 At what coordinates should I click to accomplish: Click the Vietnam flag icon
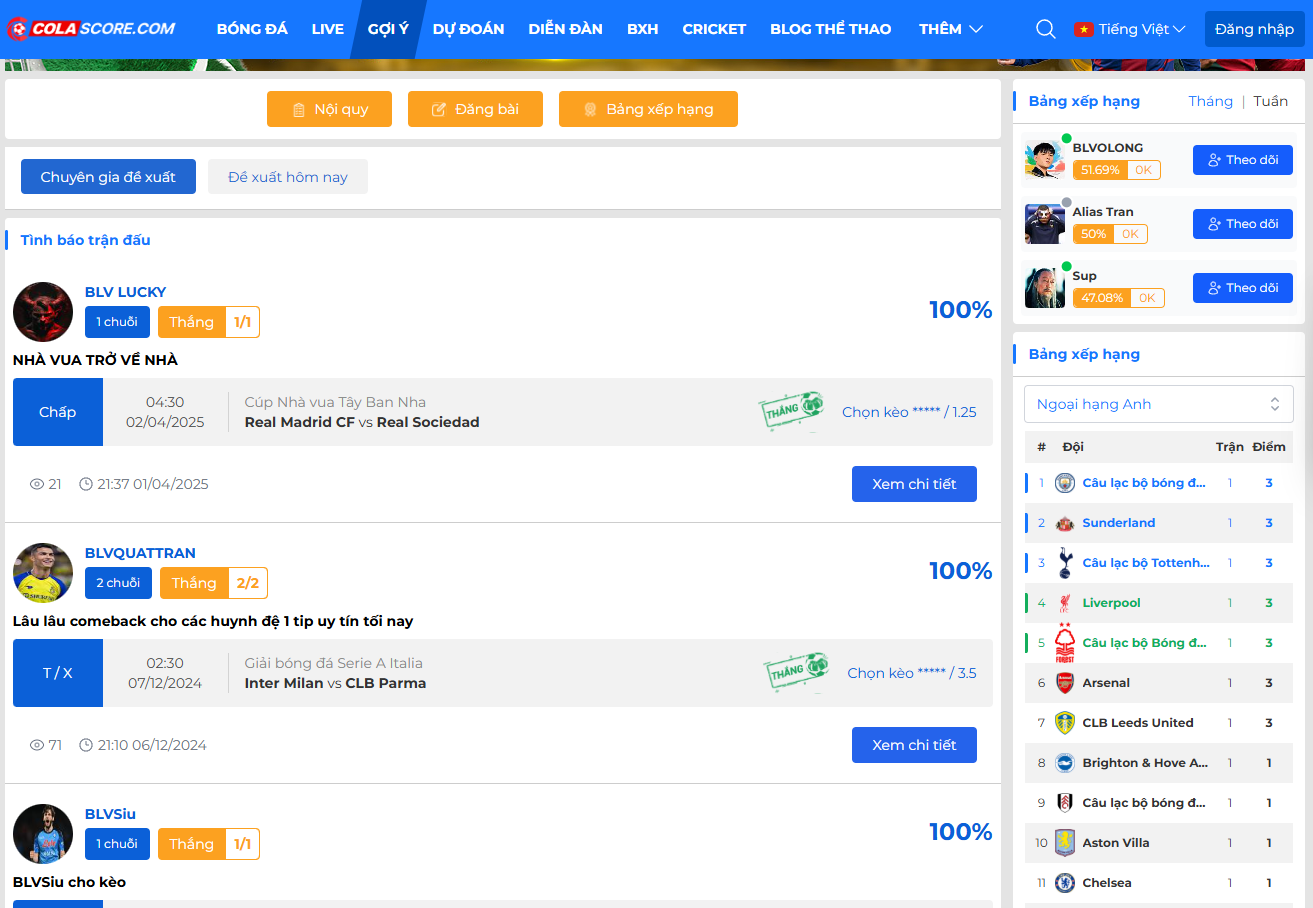tap(1083, 29)
